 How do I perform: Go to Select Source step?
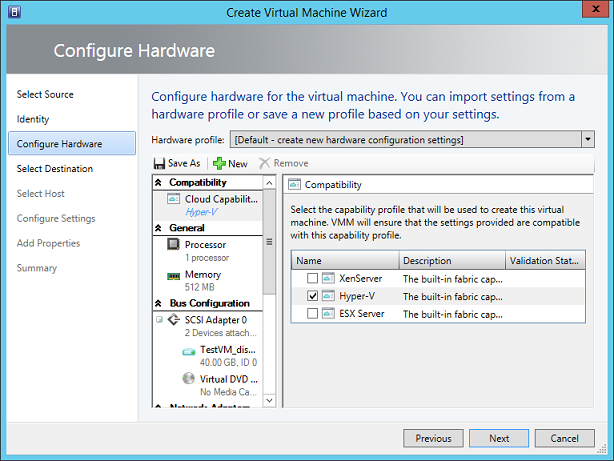(45, 94)
